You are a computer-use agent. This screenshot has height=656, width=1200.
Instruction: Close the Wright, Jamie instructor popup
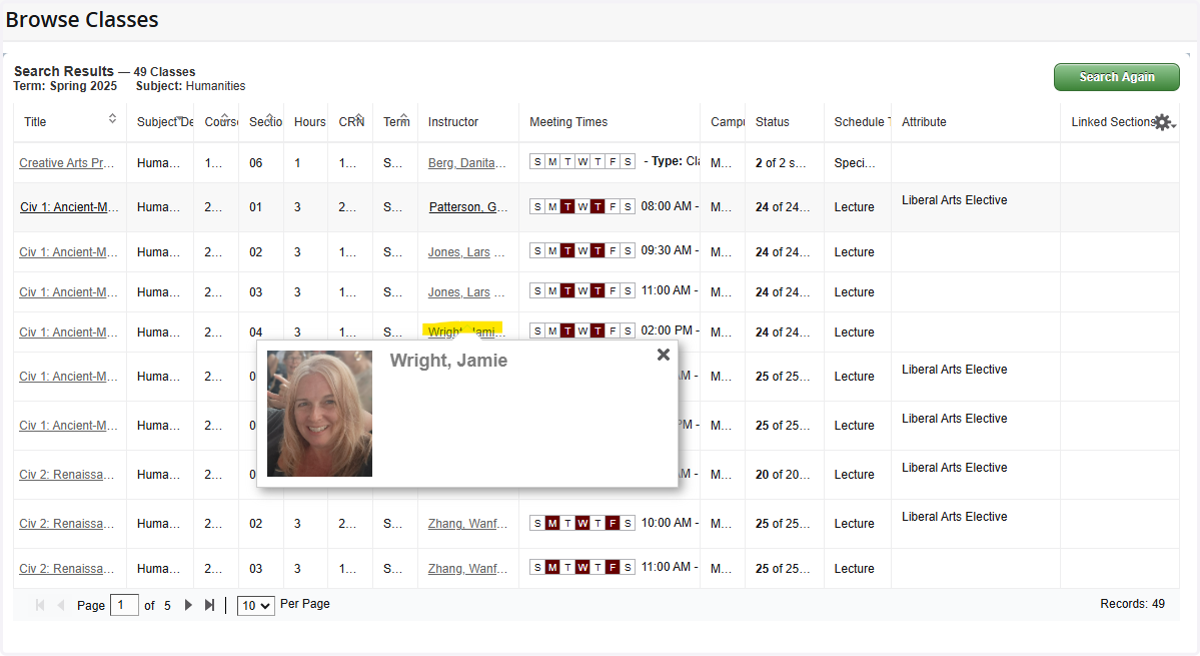tap(663, 354)
